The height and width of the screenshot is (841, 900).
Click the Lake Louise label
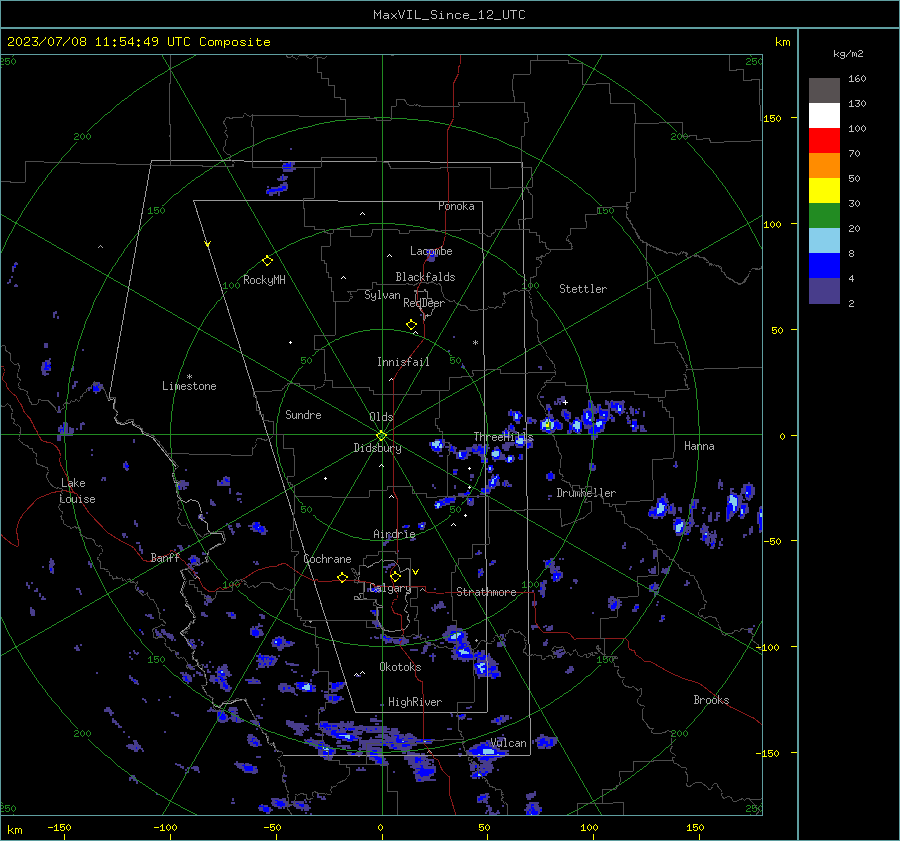tap(78, 491)
